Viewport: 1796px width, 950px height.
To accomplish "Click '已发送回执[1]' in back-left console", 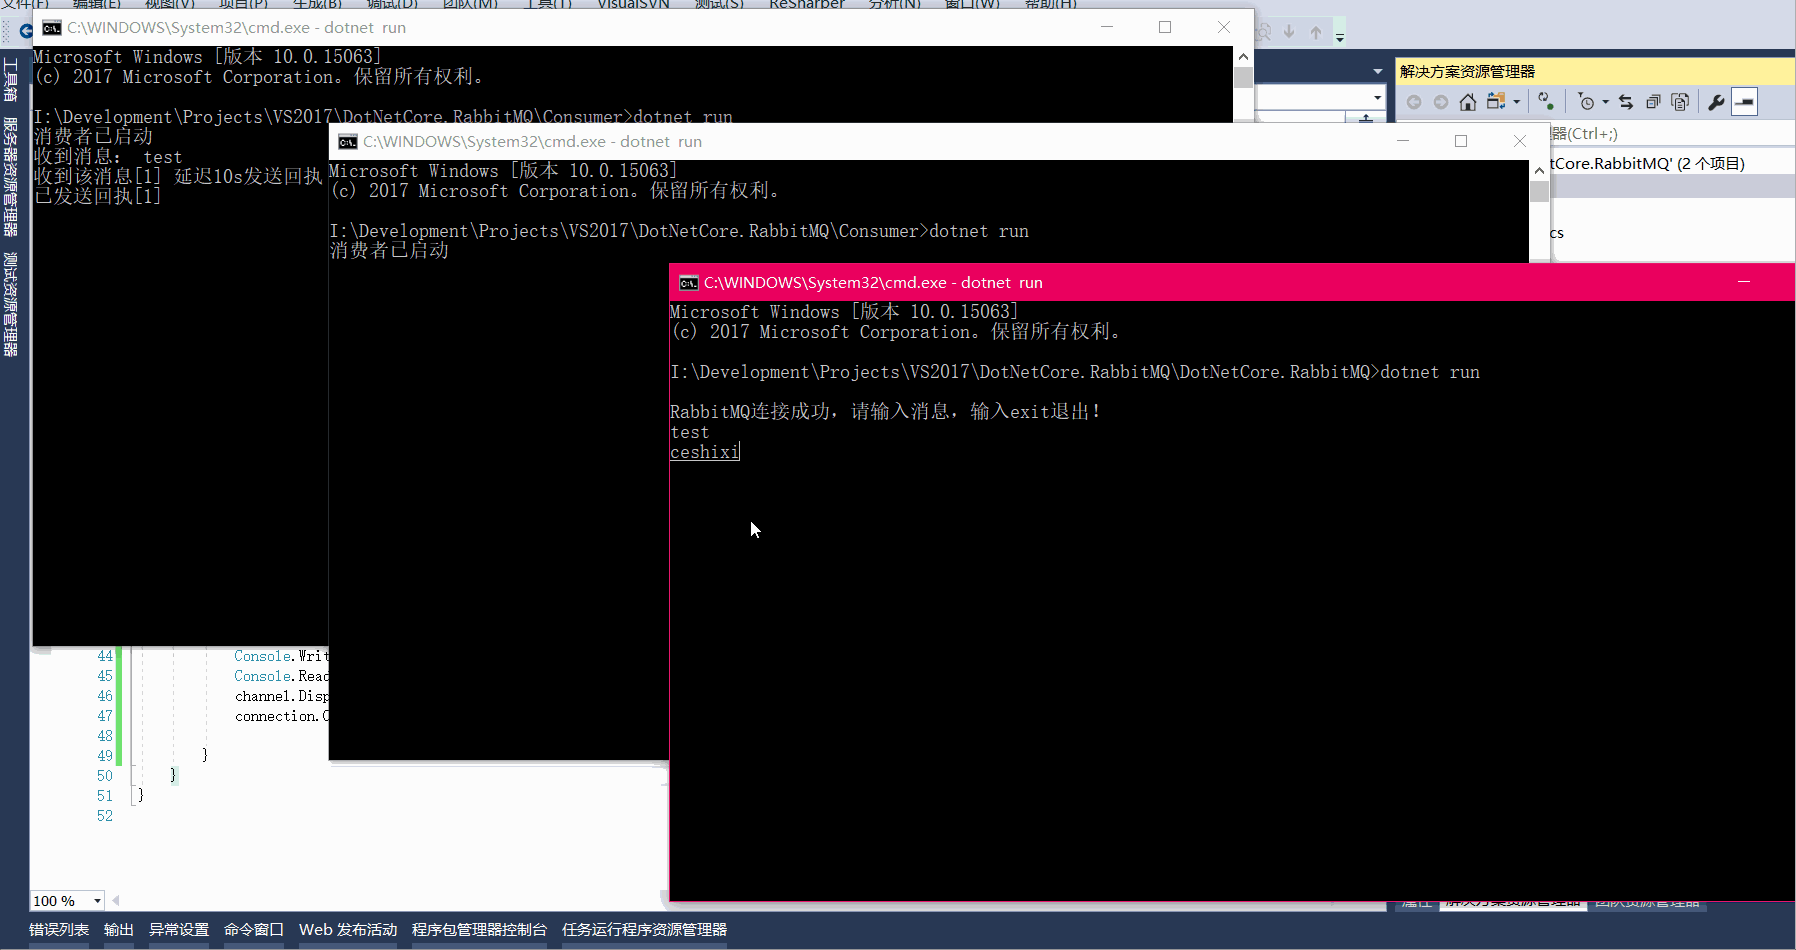I will coord(98,197).
